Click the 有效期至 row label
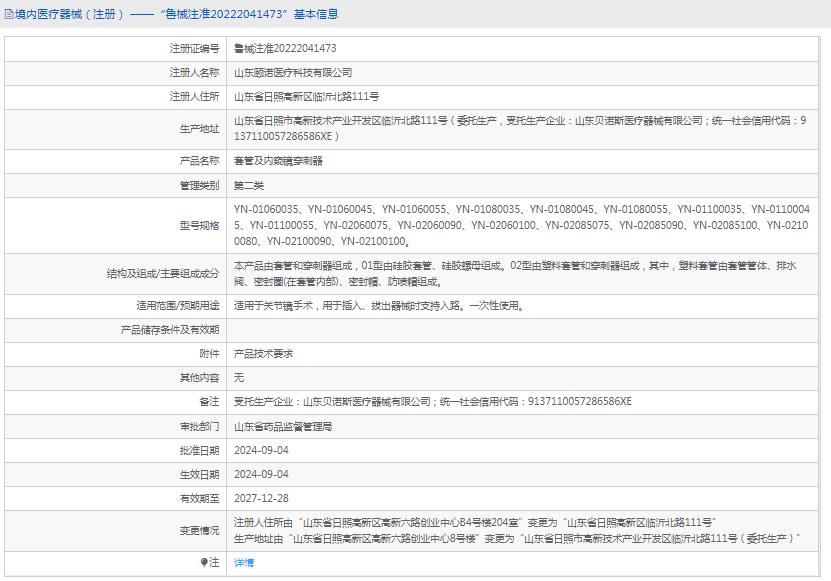Image resolution: width=831 pixels, height=581 pixels. click(x=199, y=499)
